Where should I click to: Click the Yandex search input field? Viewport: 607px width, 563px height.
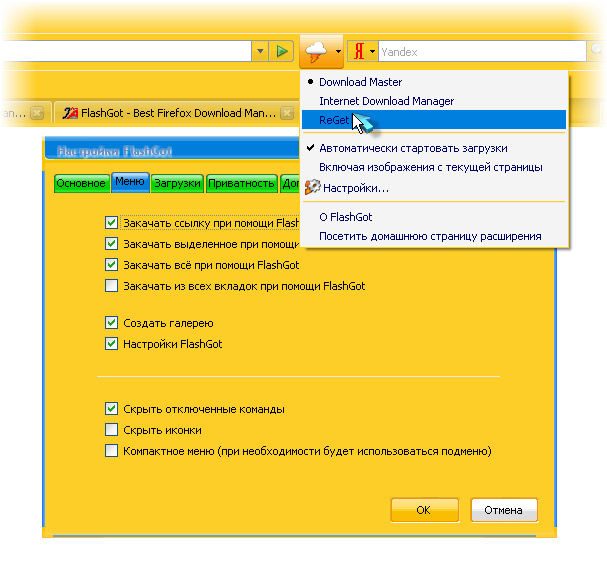tap(482, 51)
